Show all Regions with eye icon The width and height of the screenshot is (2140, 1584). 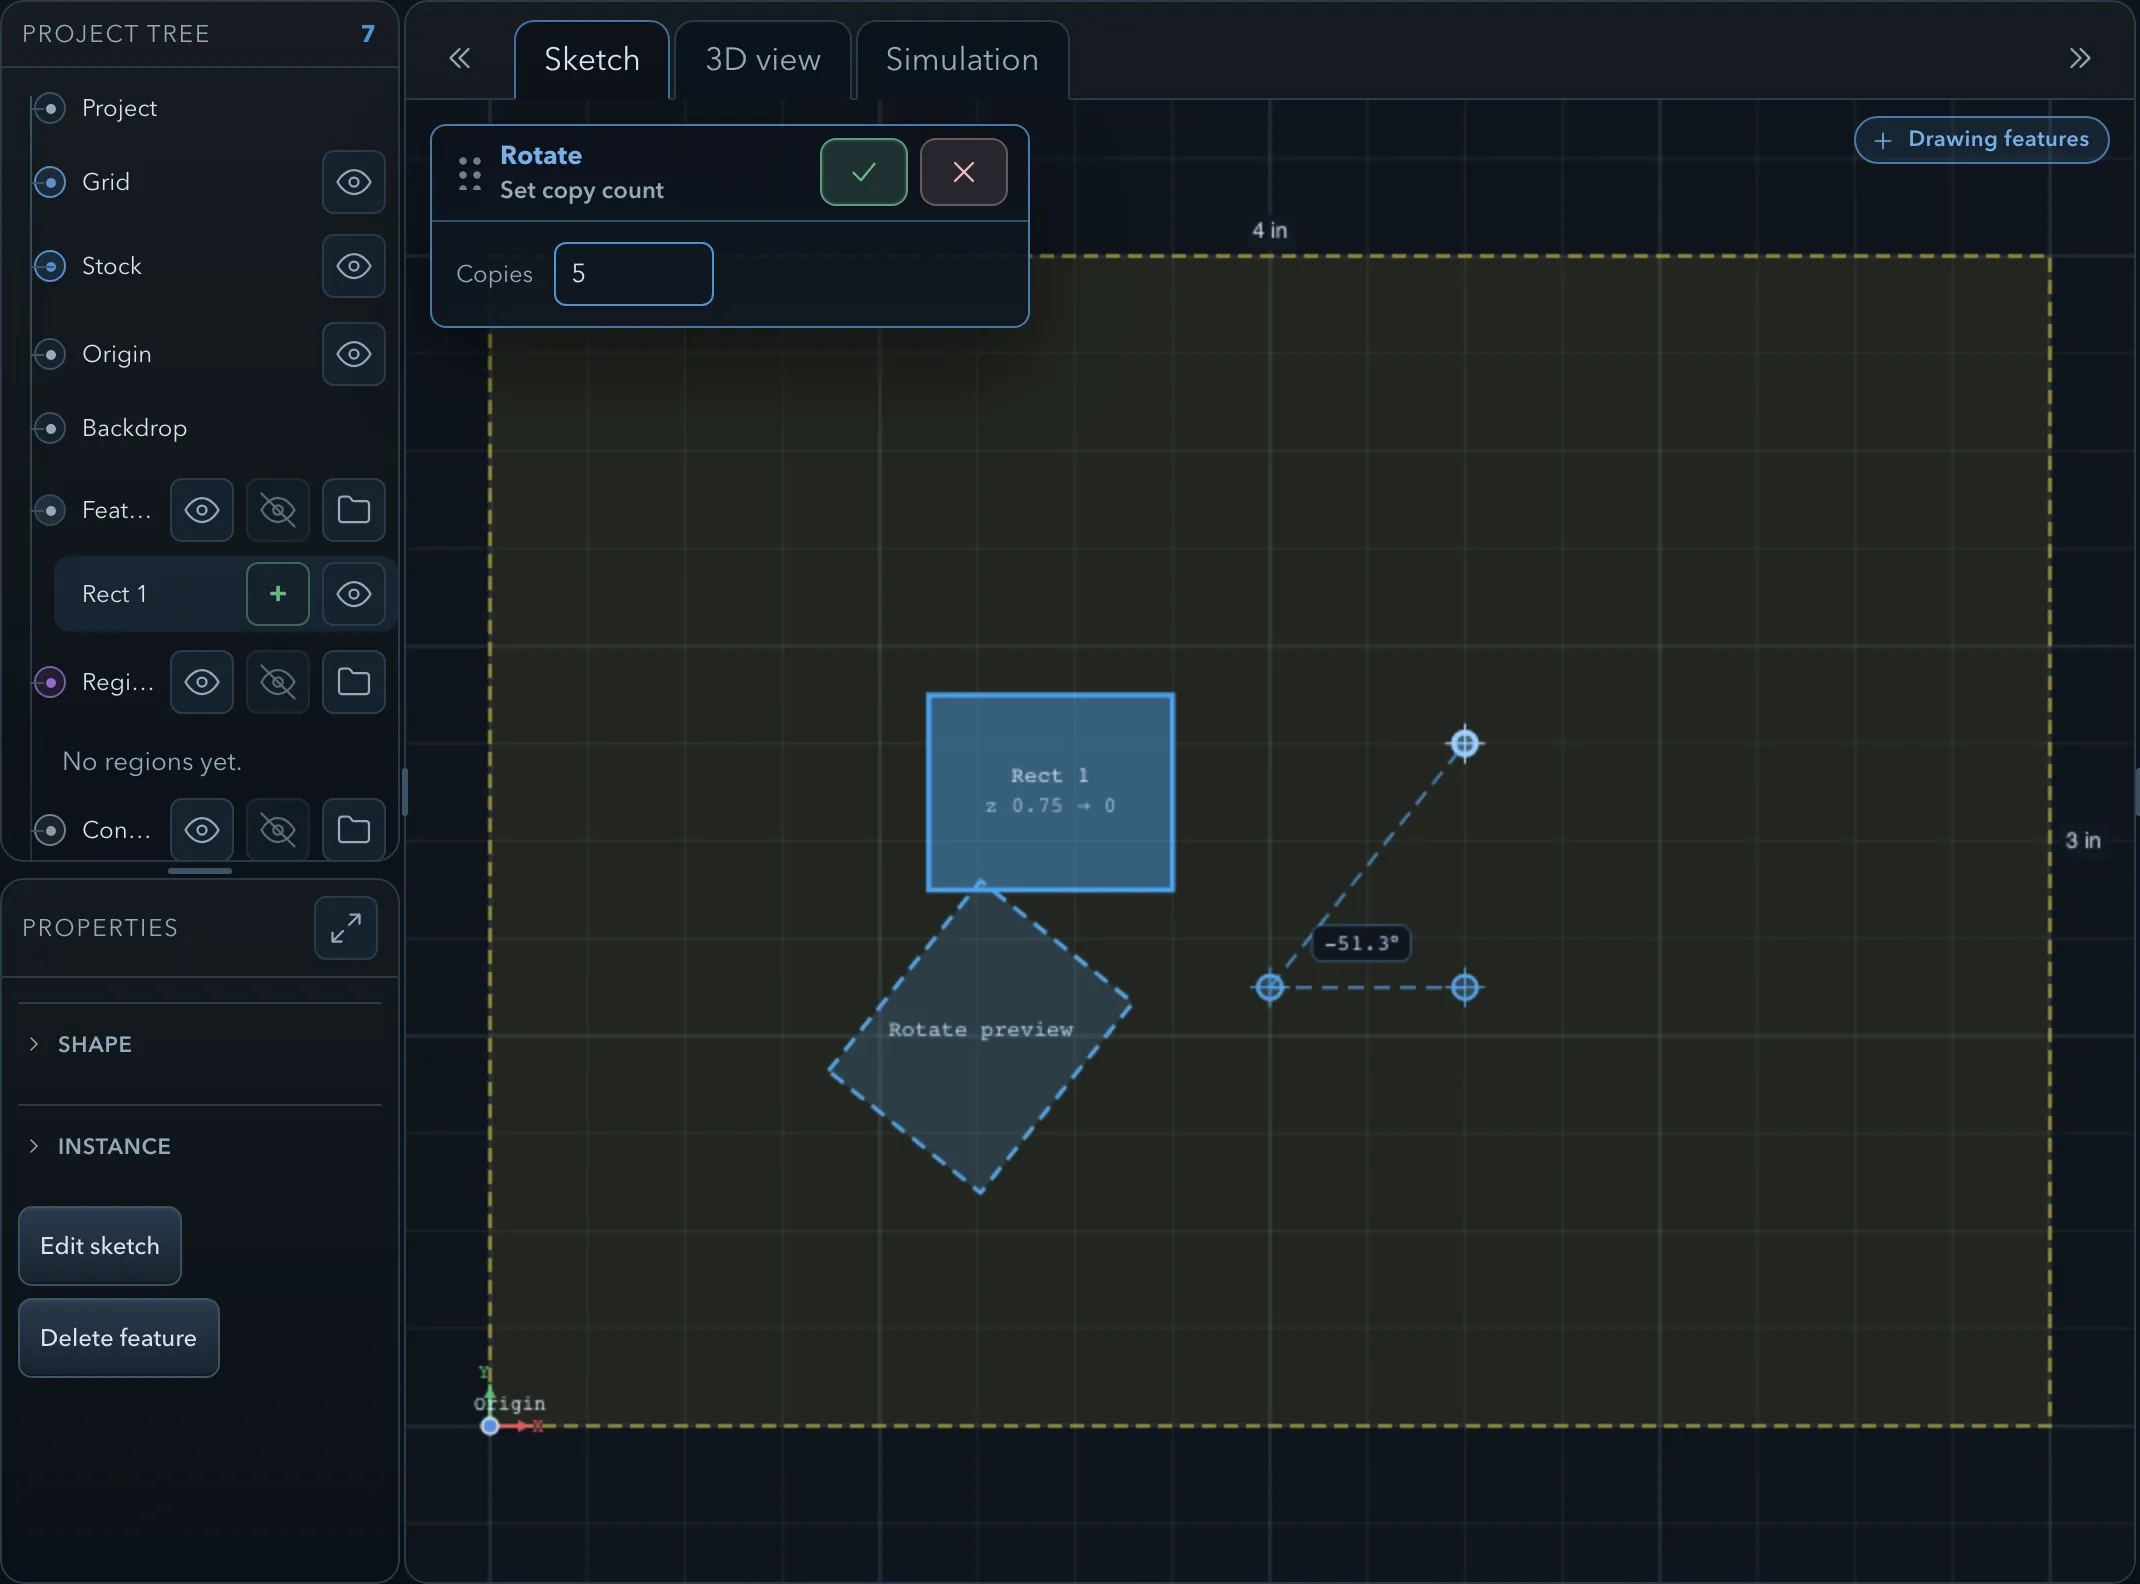(x=202, y=682)
